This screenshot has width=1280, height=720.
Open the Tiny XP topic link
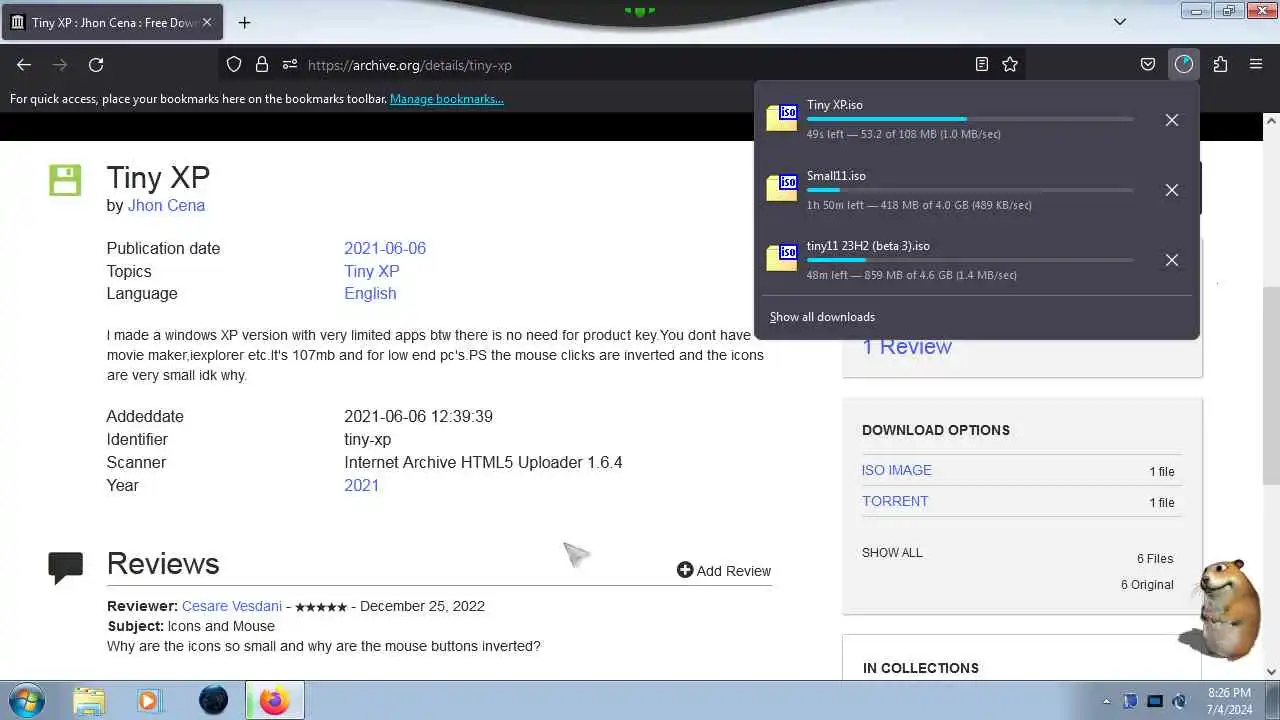(372, 271)
